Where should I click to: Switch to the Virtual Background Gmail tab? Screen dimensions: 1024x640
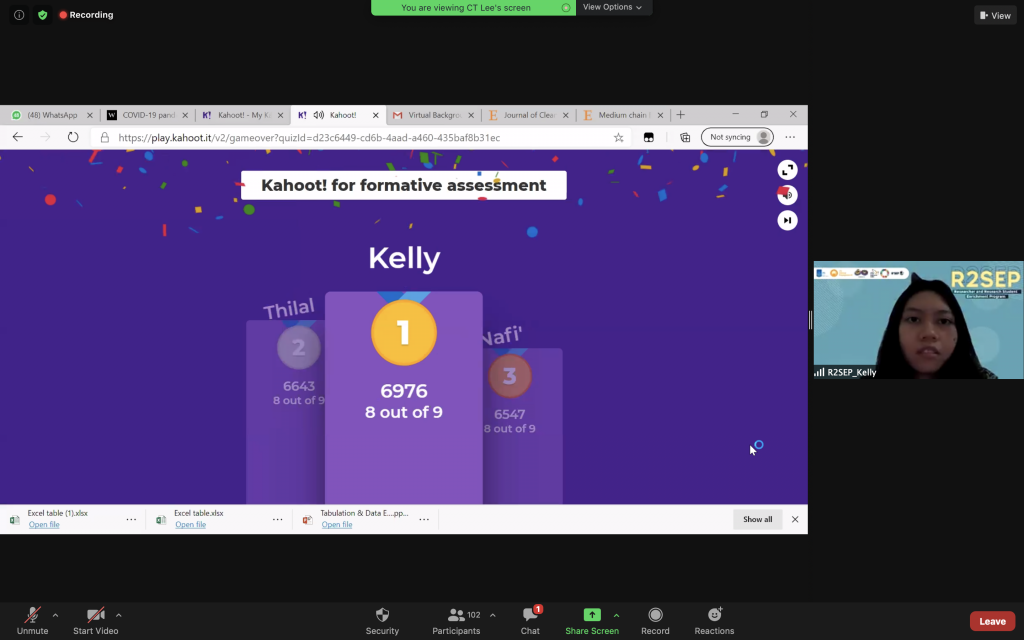coord(433,115)
